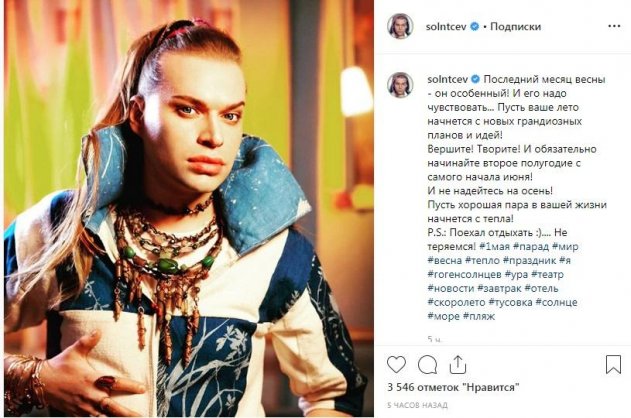The image size is (631, 418).
Task: Click the main post photo
Action: click(x=189, y=208)
